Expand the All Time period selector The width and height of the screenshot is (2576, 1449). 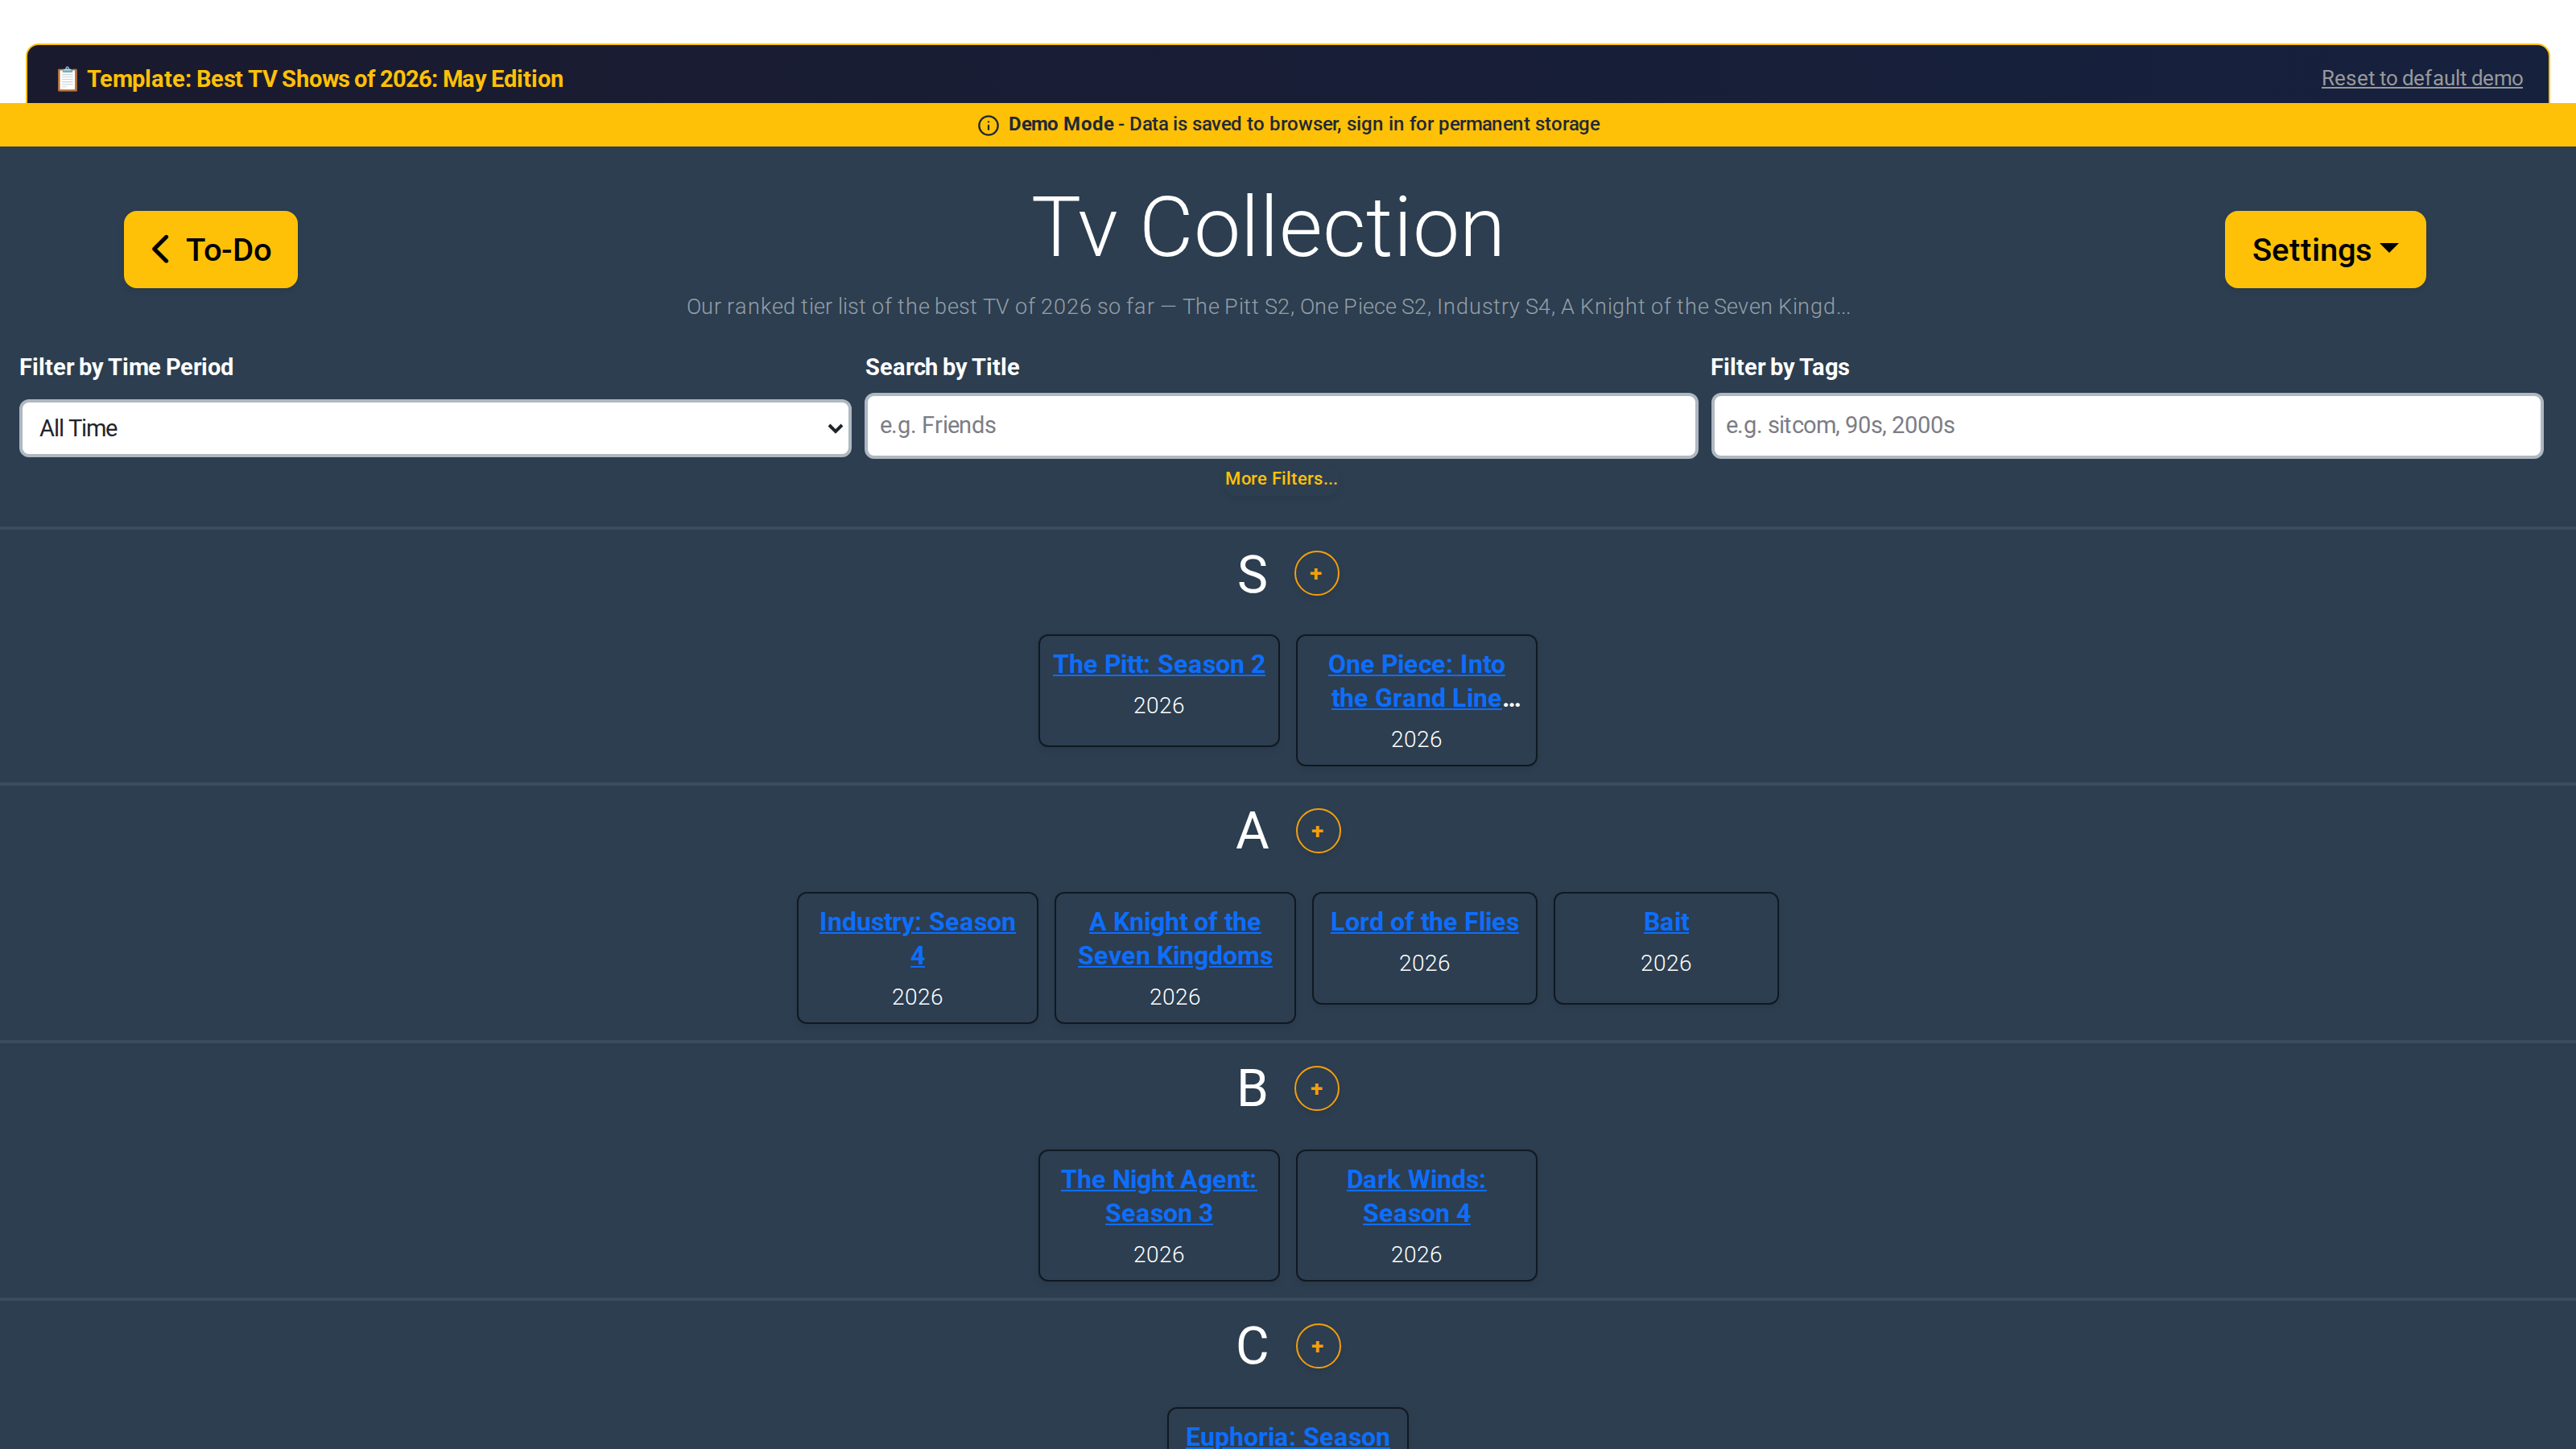tap(435, 428)
